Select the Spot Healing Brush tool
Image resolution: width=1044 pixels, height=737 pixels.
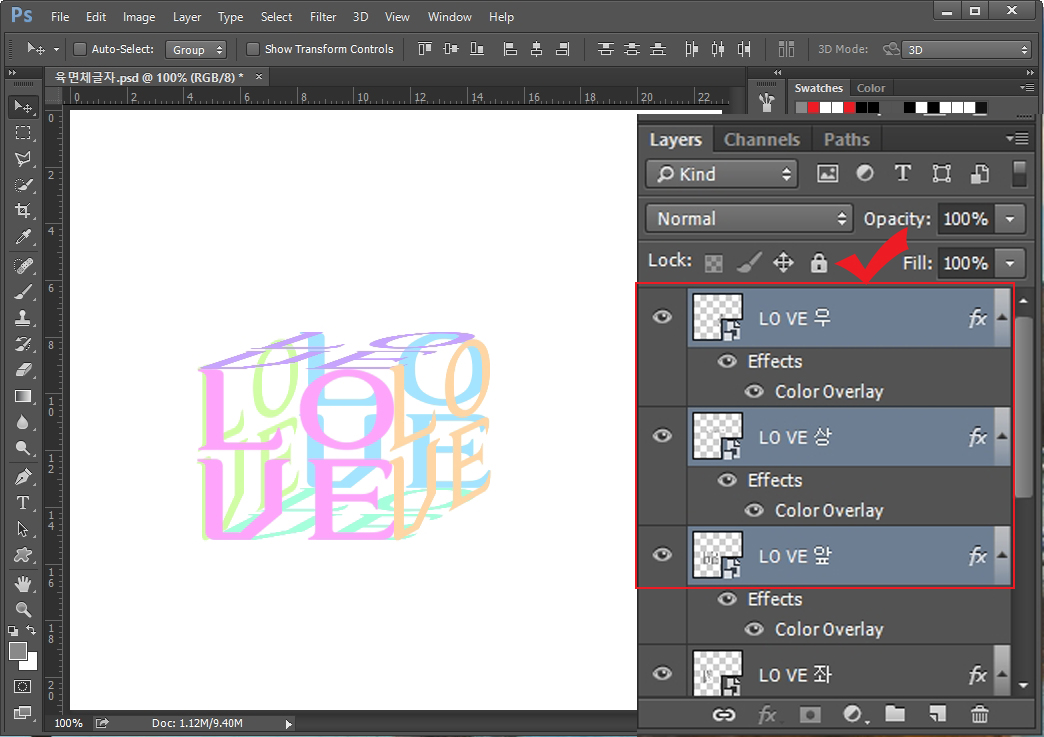pos(23,266)
